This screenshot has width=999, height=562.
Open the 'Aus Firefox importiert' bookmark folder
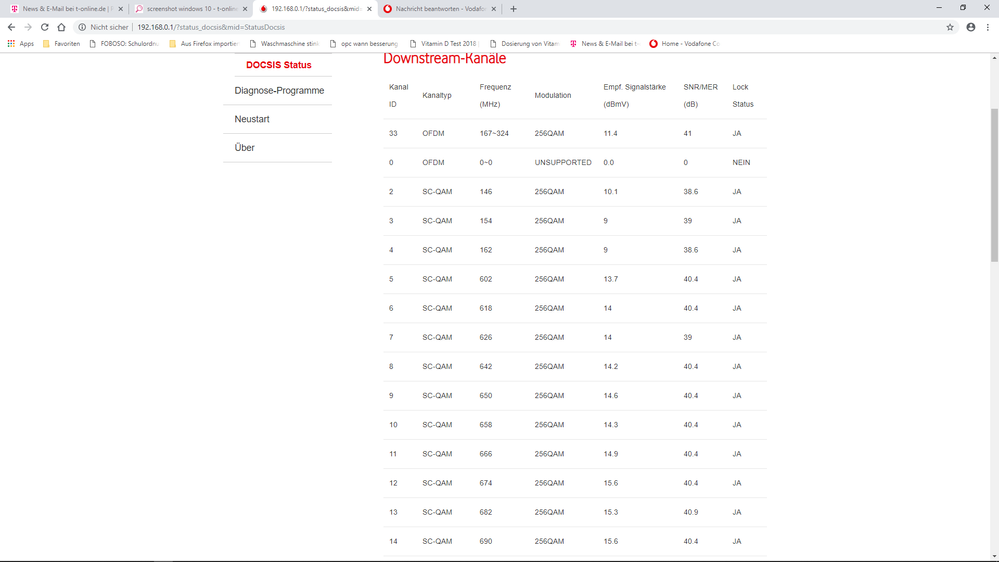click(203, 44)
